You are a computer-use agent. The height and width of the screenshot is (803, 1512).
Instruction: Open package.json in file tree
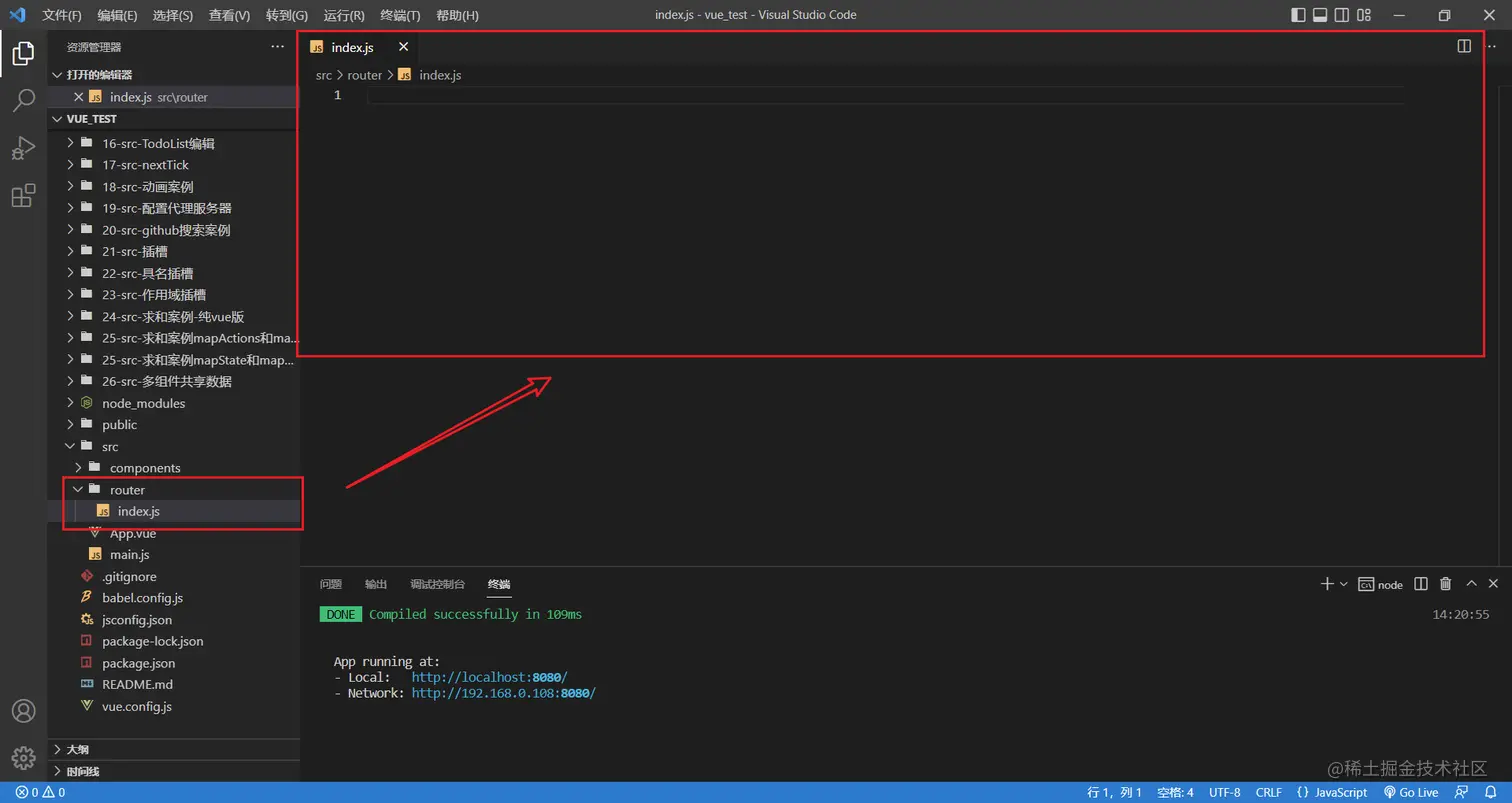(173, 663)
